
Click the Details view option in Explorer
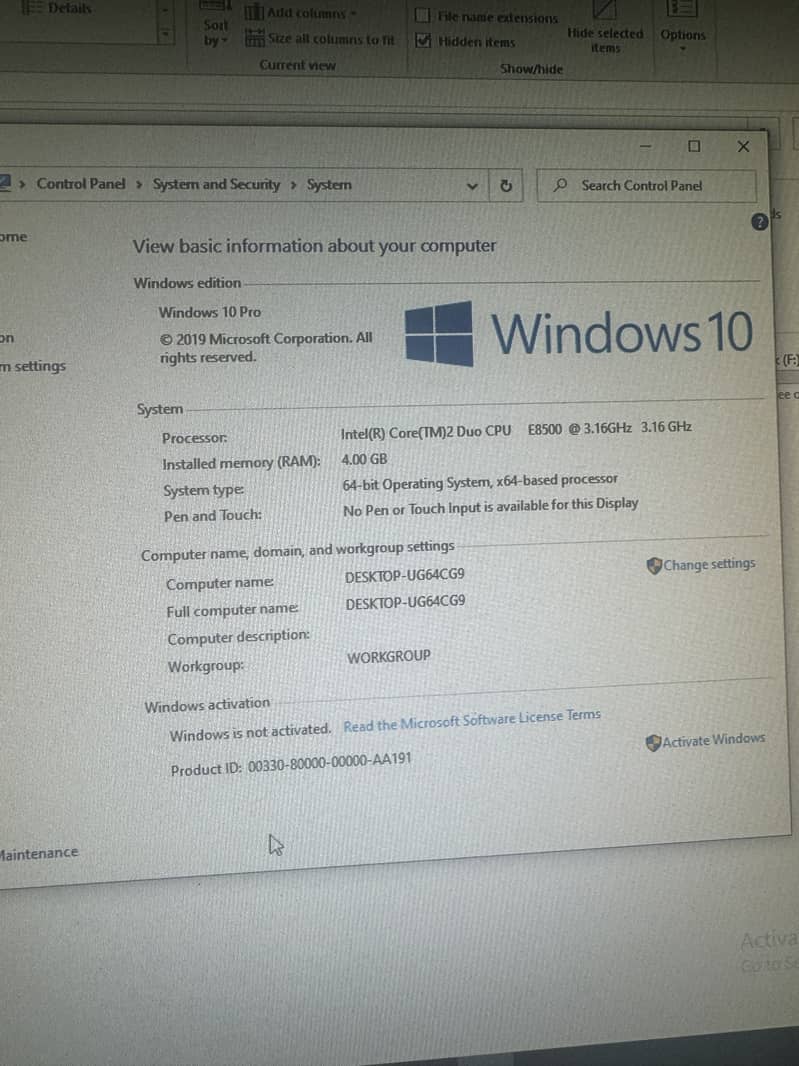(58, 8)
